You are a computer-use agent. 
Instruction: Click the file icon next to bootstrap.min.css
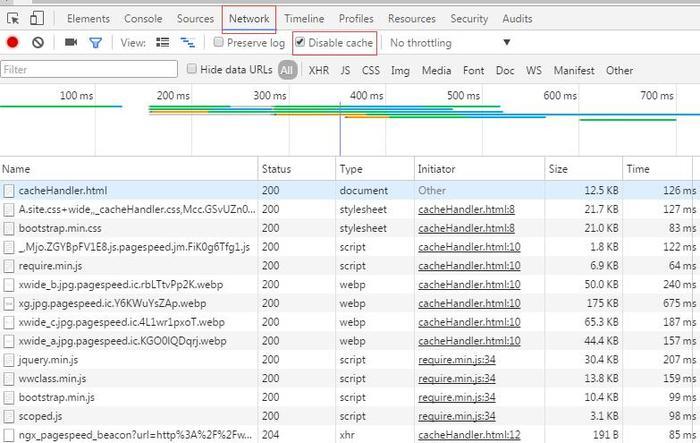(x=9, y=229)
